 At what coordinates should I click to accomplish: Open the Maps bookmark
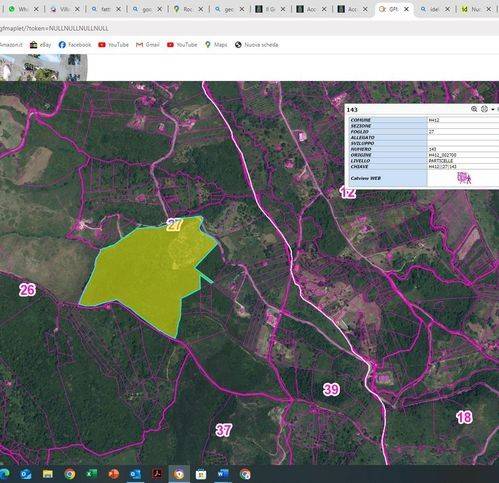pos(216,45)
